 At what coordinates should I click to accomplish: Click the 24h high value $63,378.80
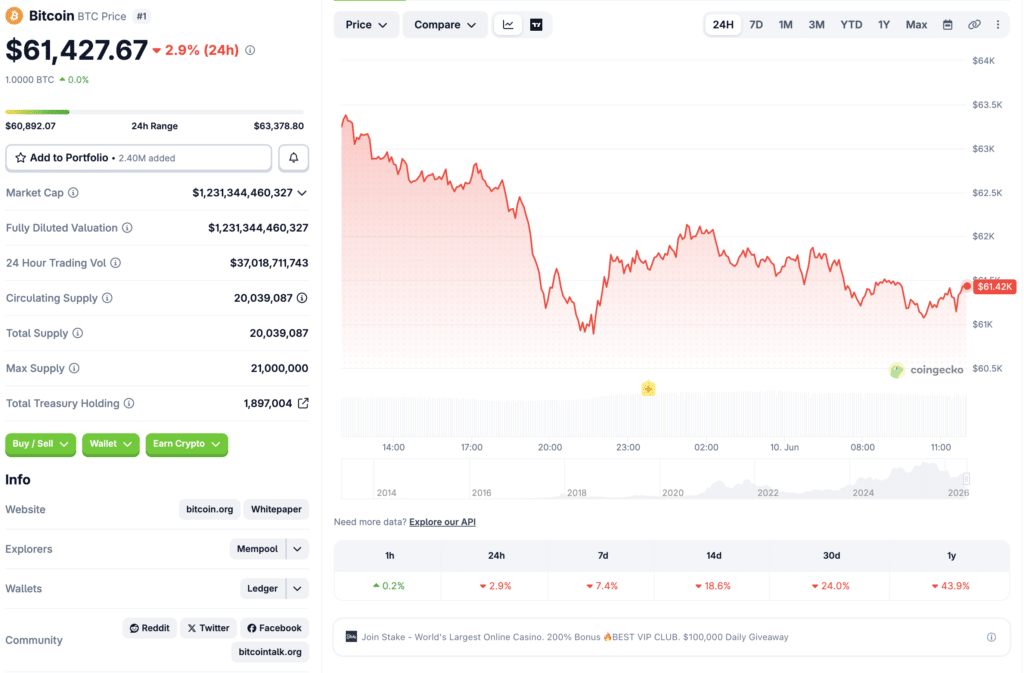pyautogui.click(x=279, y=126)
